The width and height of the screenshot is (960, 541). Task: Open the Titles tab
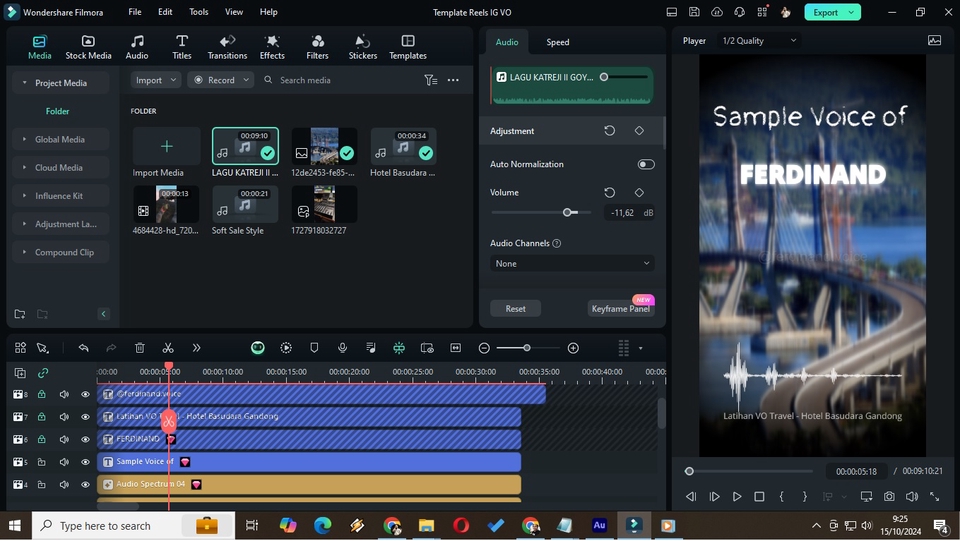tap(181, 47)
